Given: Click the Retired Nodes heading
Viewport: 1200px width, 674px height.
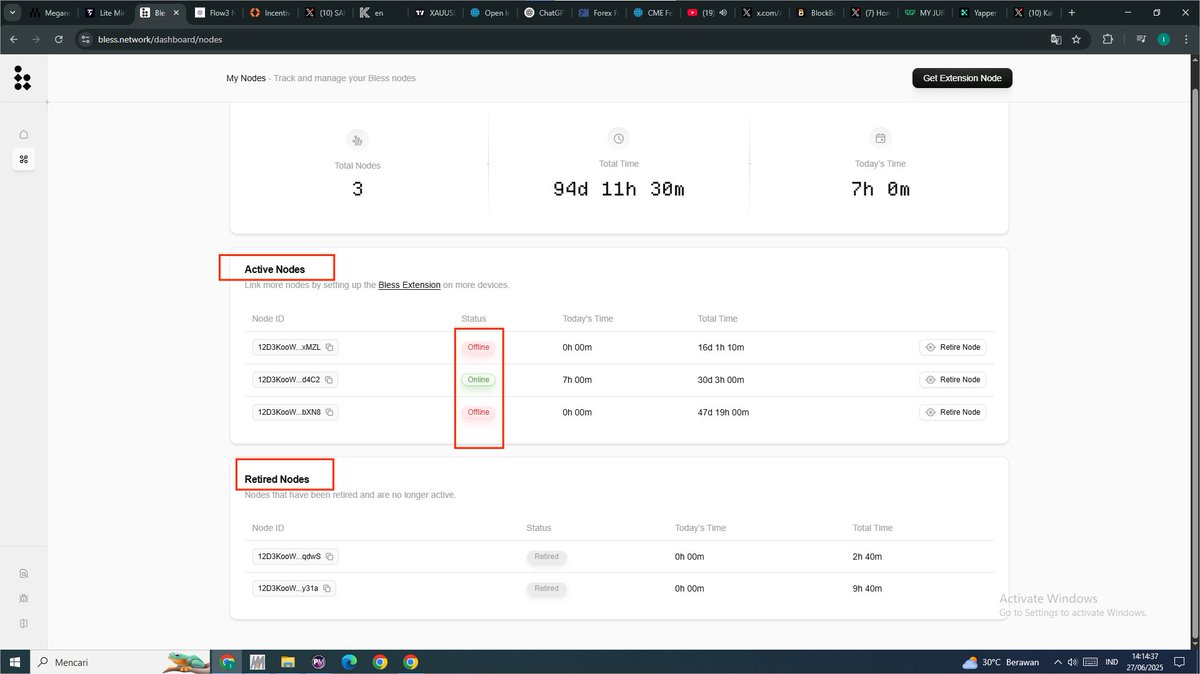Looking at the screenshot, I should 277,480.
